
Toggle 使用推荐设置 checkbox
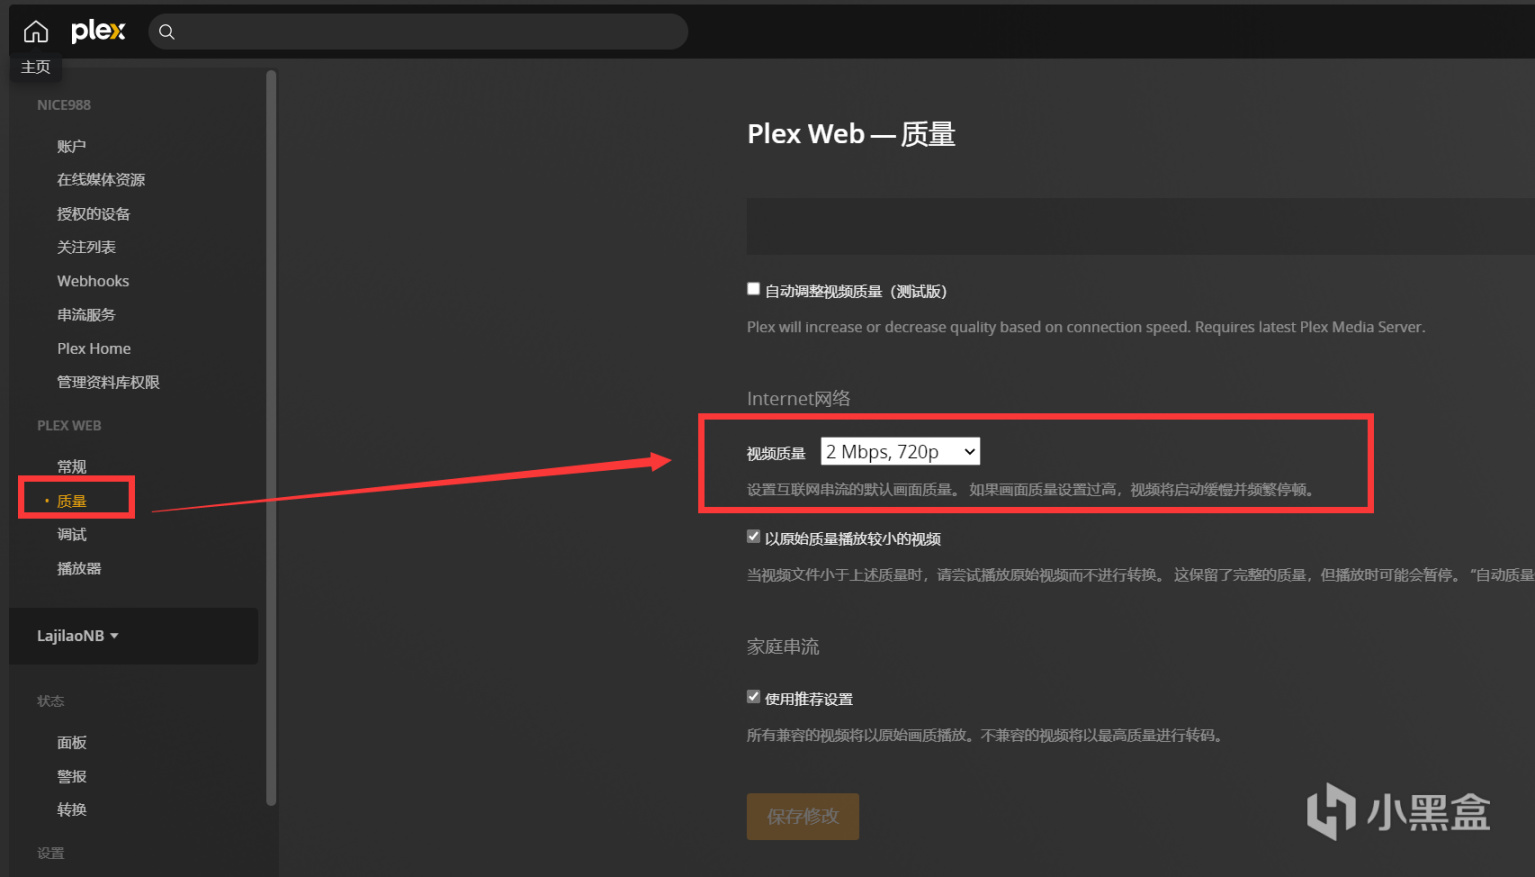point(754,697)
